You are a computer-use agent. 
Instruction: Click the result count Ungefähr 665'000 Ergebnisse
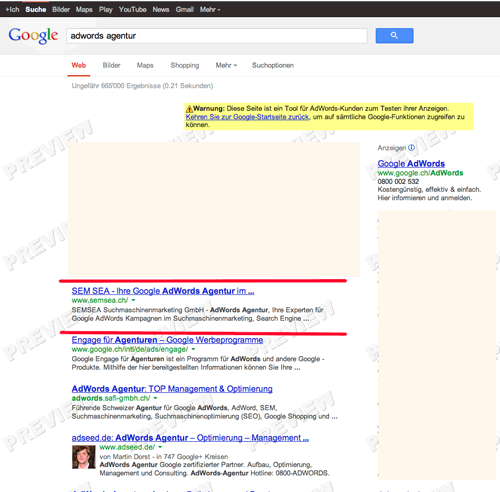[x=142, y=86]
